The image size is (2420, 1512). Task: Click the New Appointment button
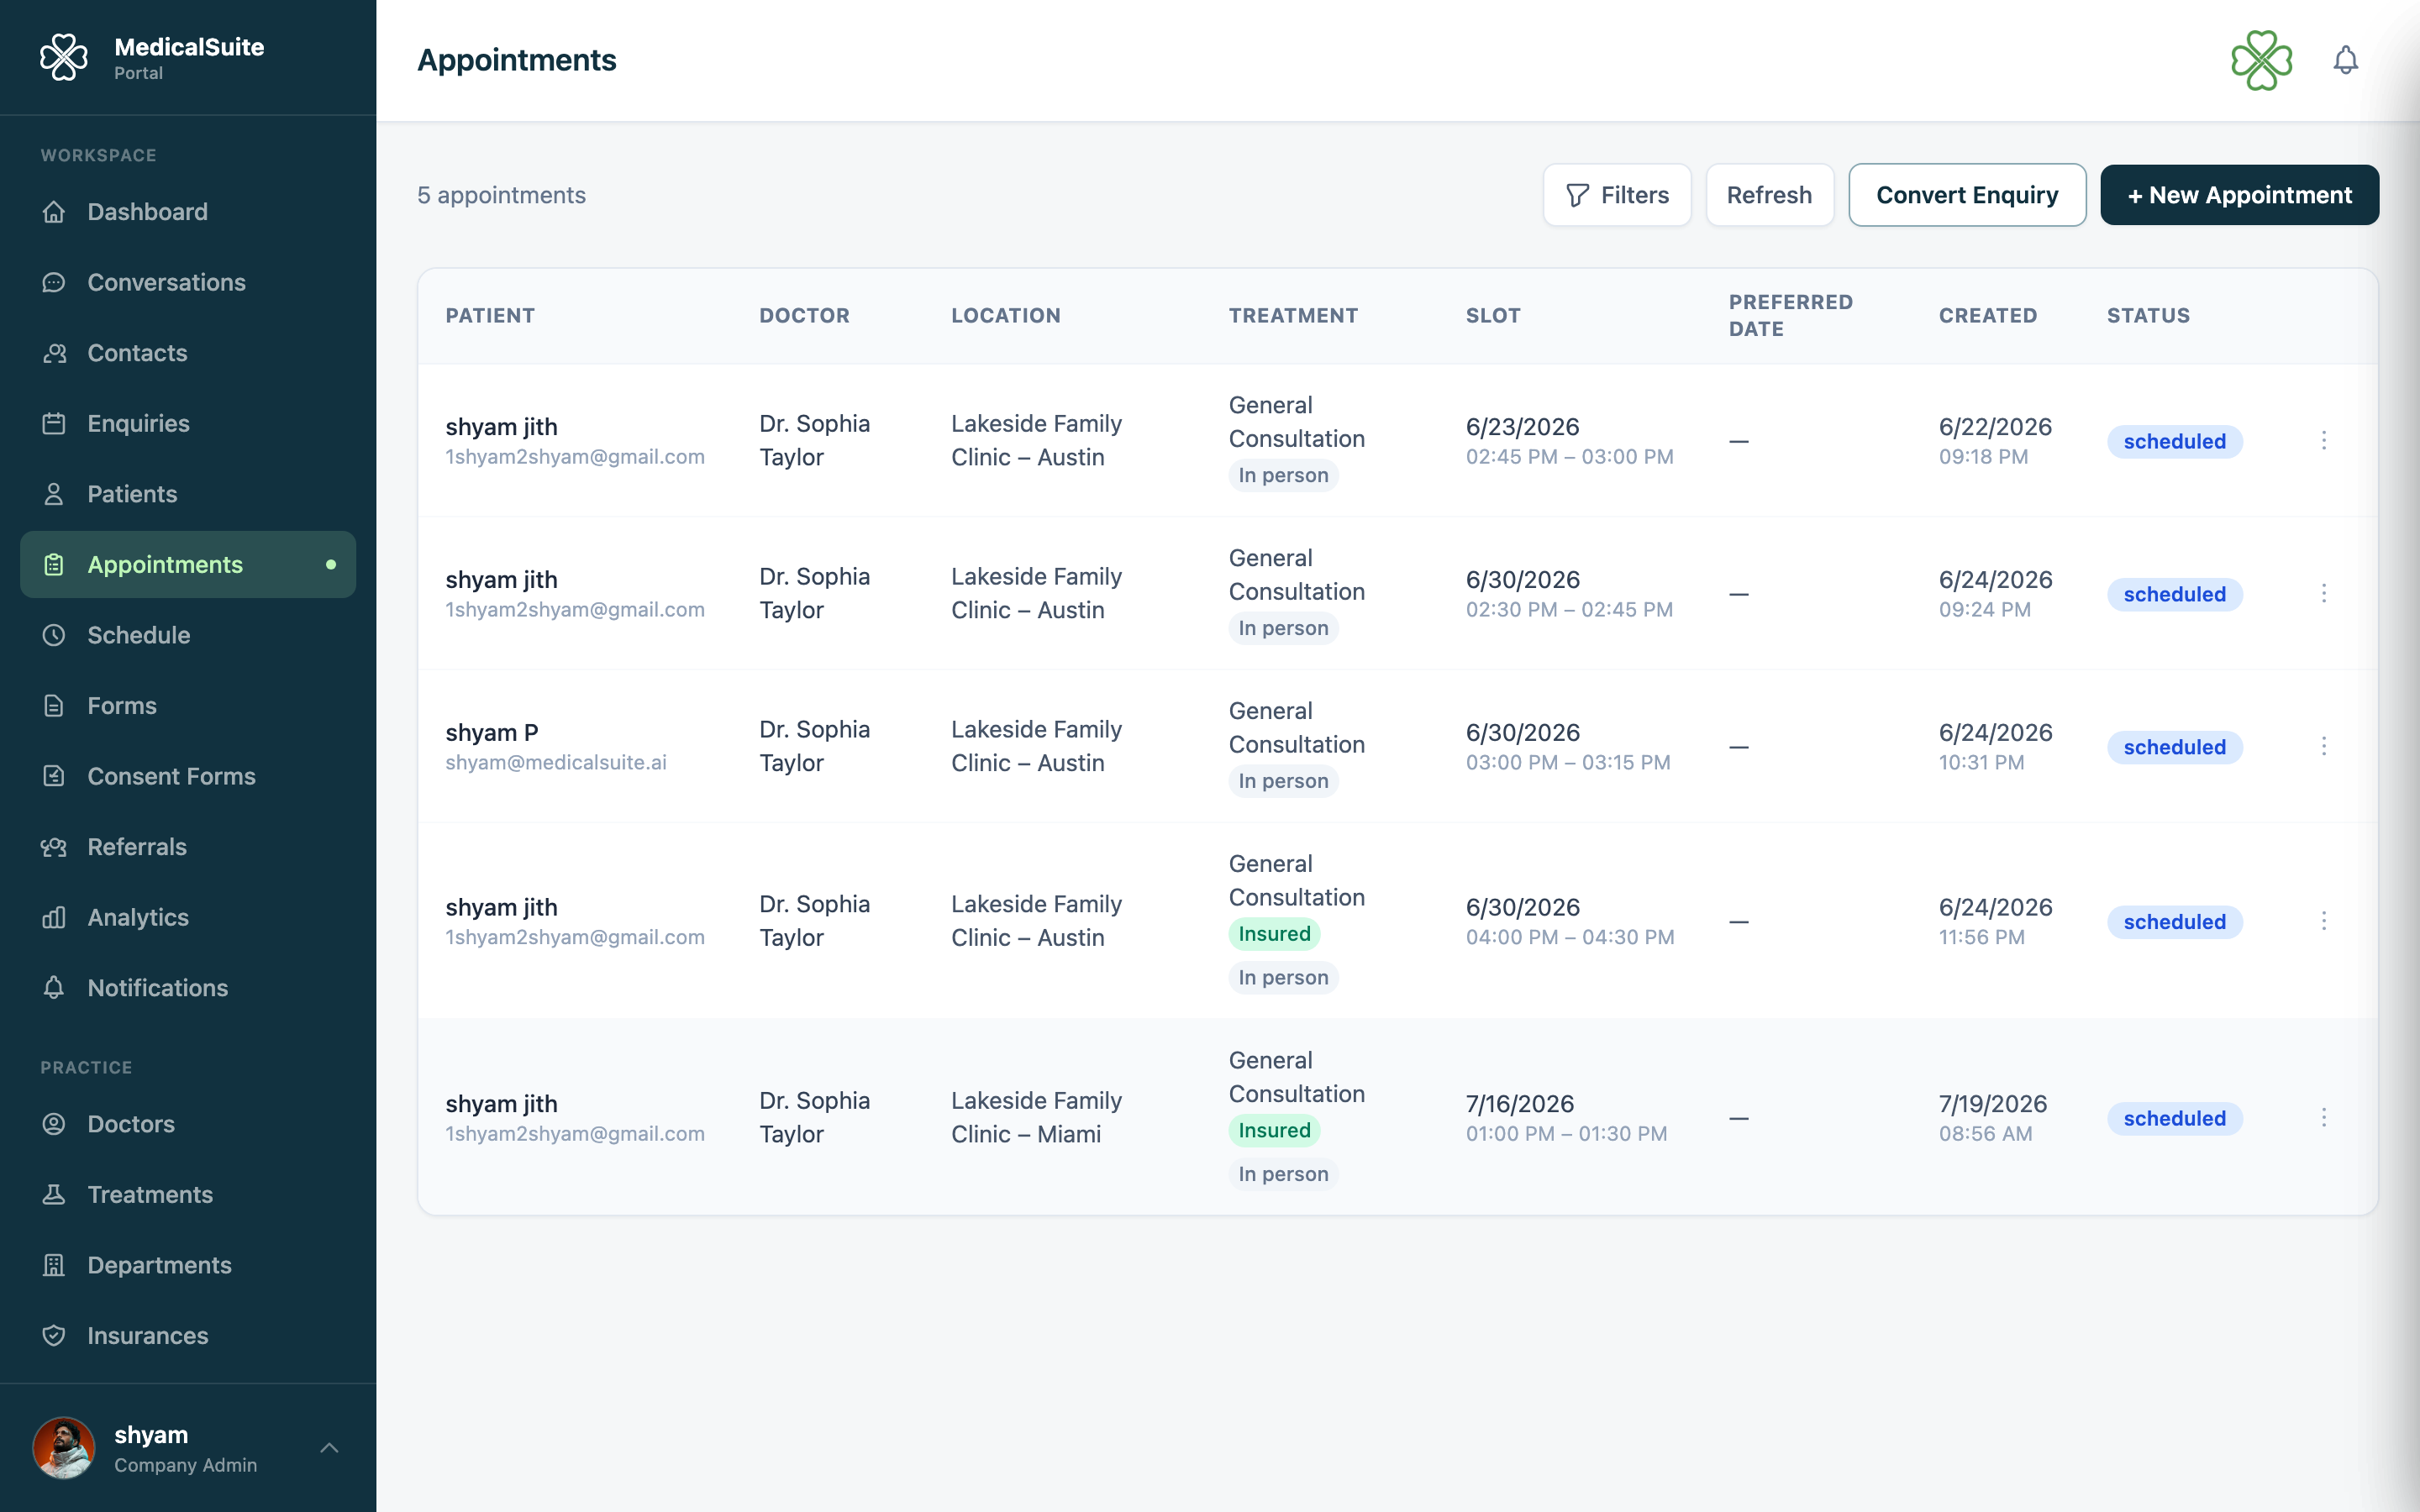[x=2239, y=195]
